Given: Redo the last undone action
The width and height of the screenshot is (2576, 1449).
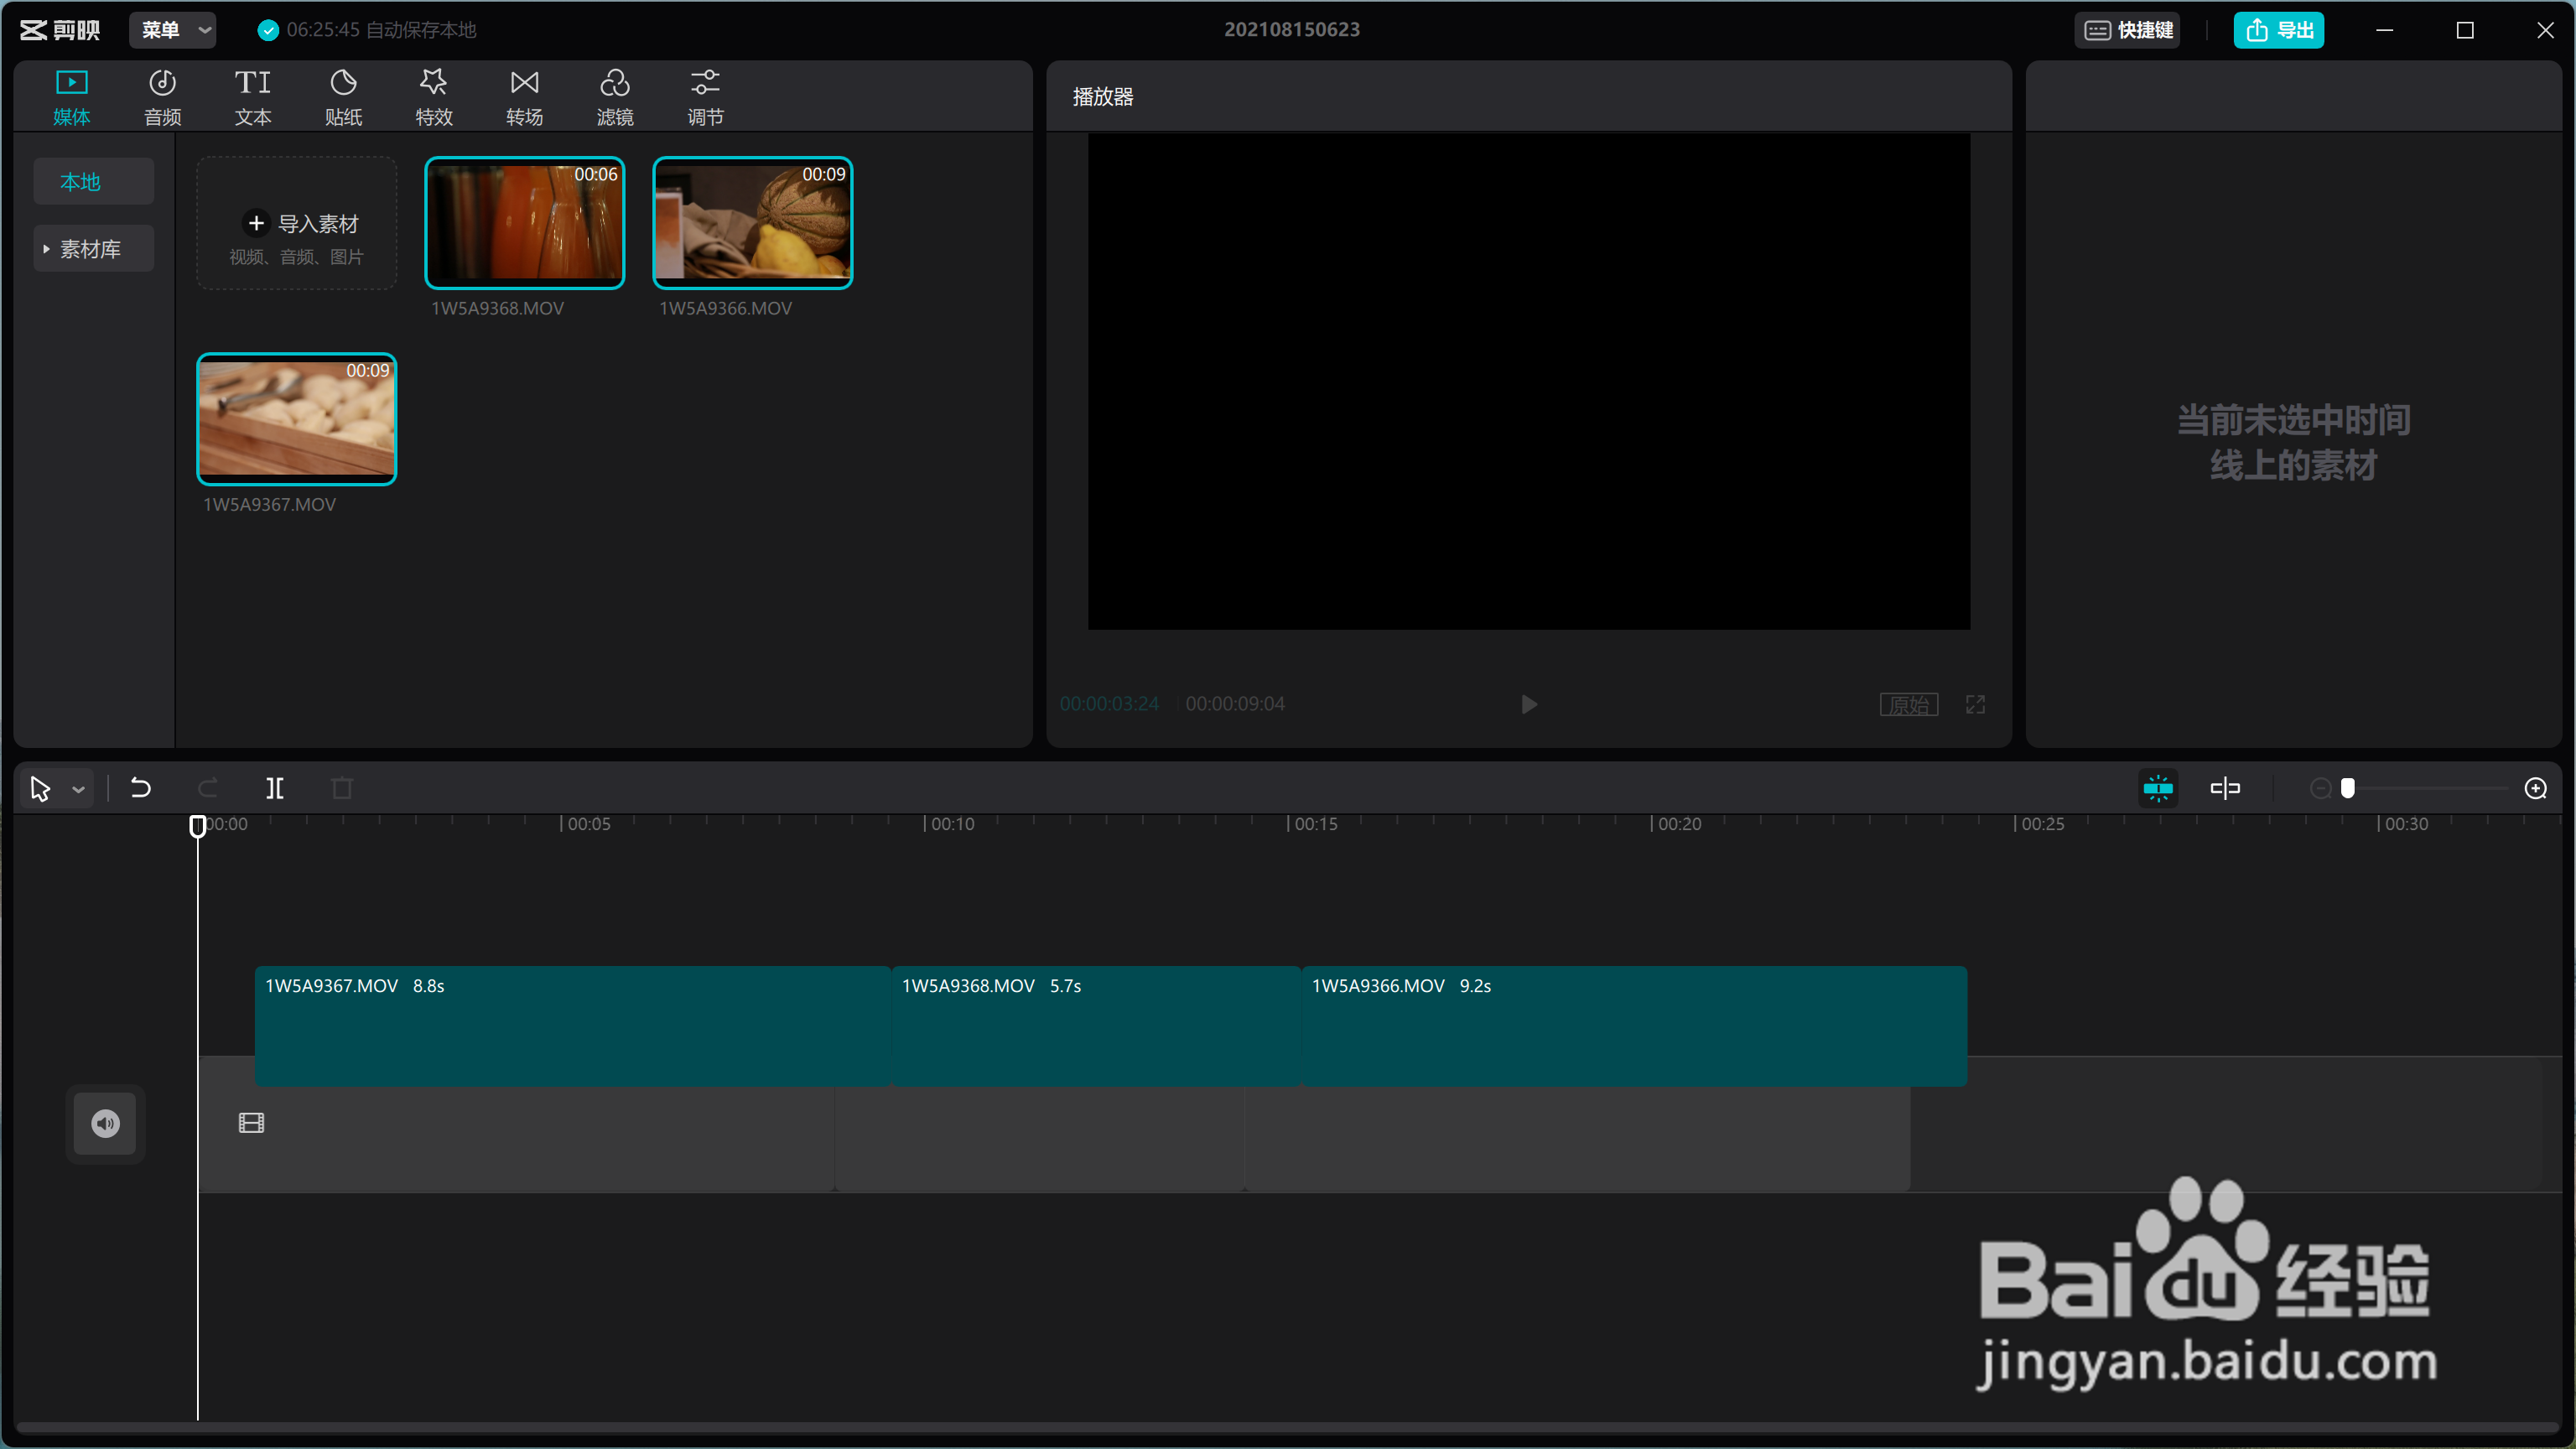Looking at the screenshot, I should [208, 788].
